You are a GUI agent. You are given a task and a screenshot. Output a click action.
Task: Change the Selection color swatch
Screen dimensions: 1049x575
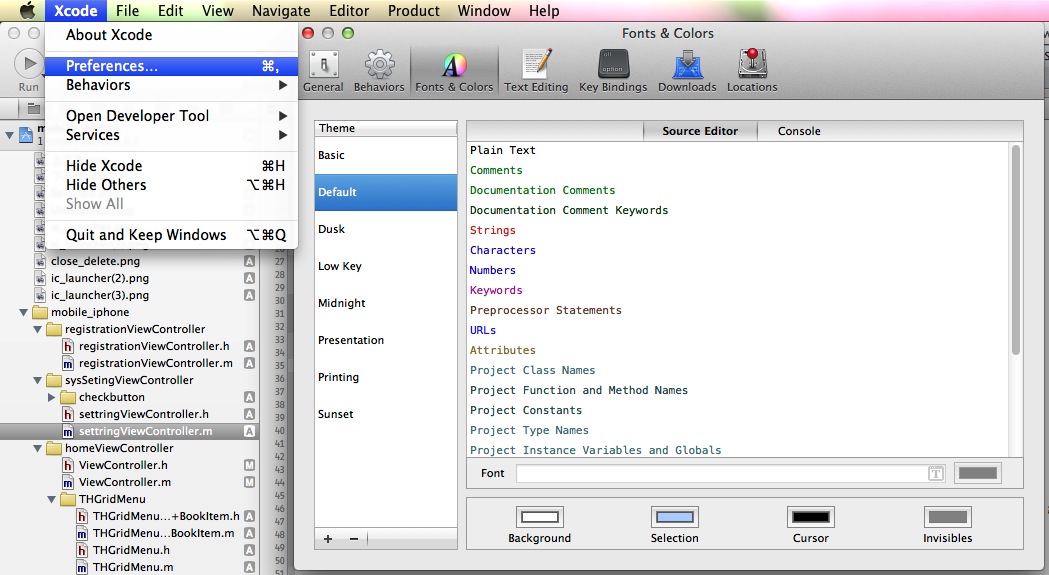coord(674,517)
